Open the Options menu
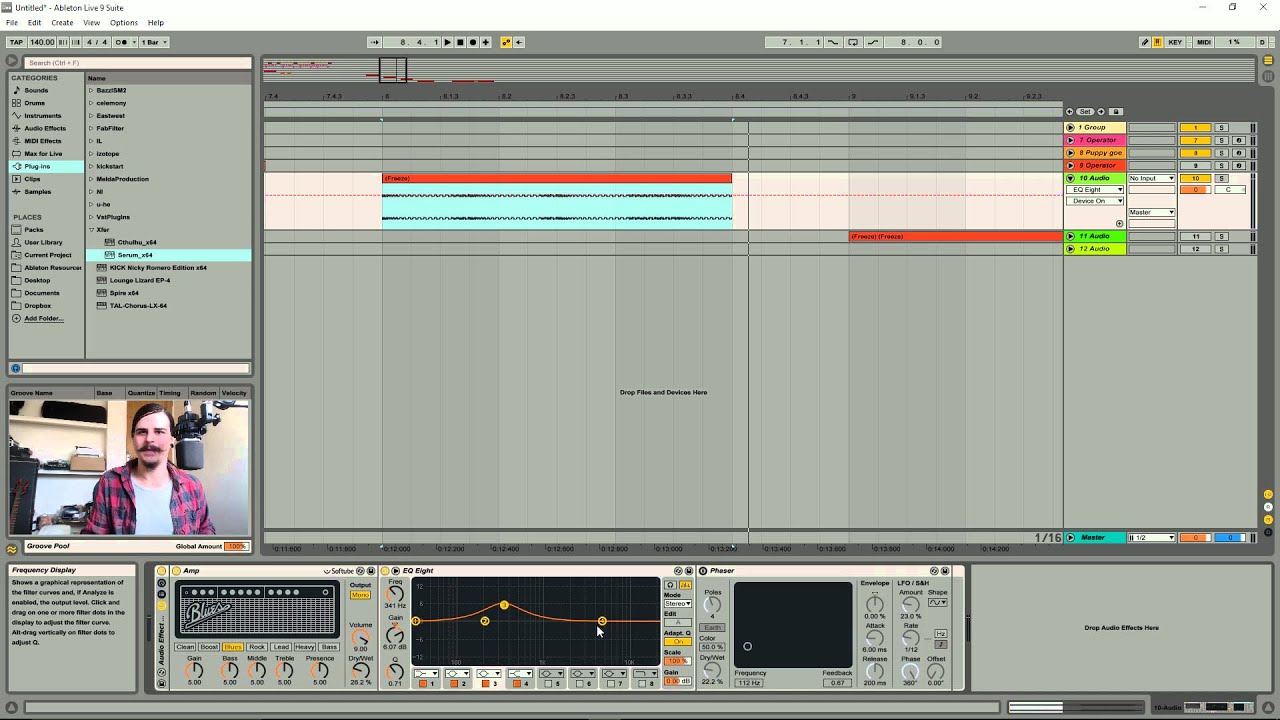This screenshot has width=1280, height=720. pyautogui.click(x=124, y=22)
